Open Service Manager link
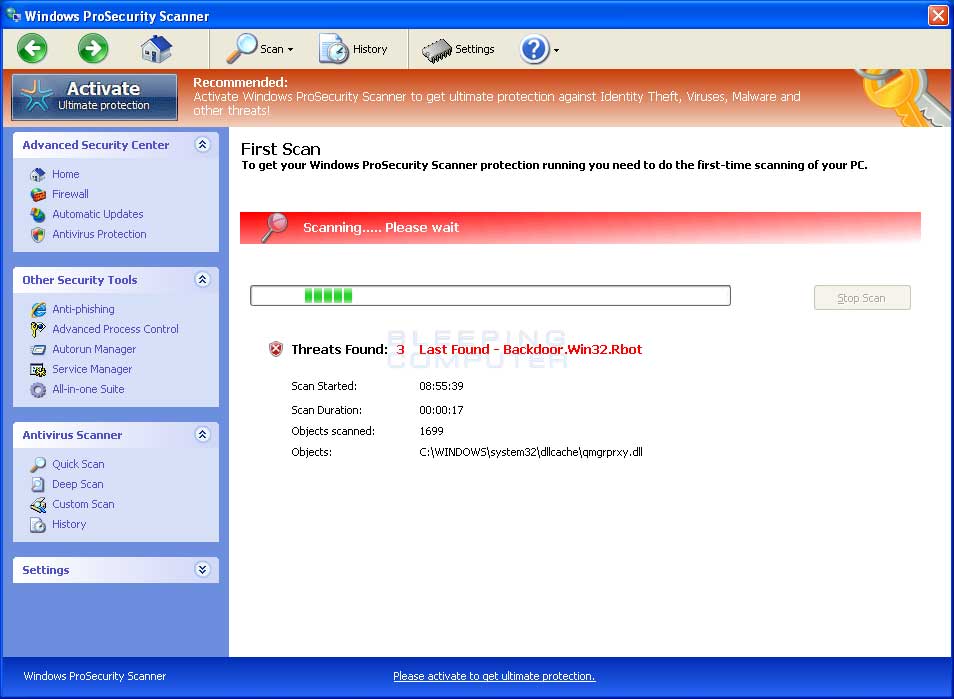 [92, 369]
